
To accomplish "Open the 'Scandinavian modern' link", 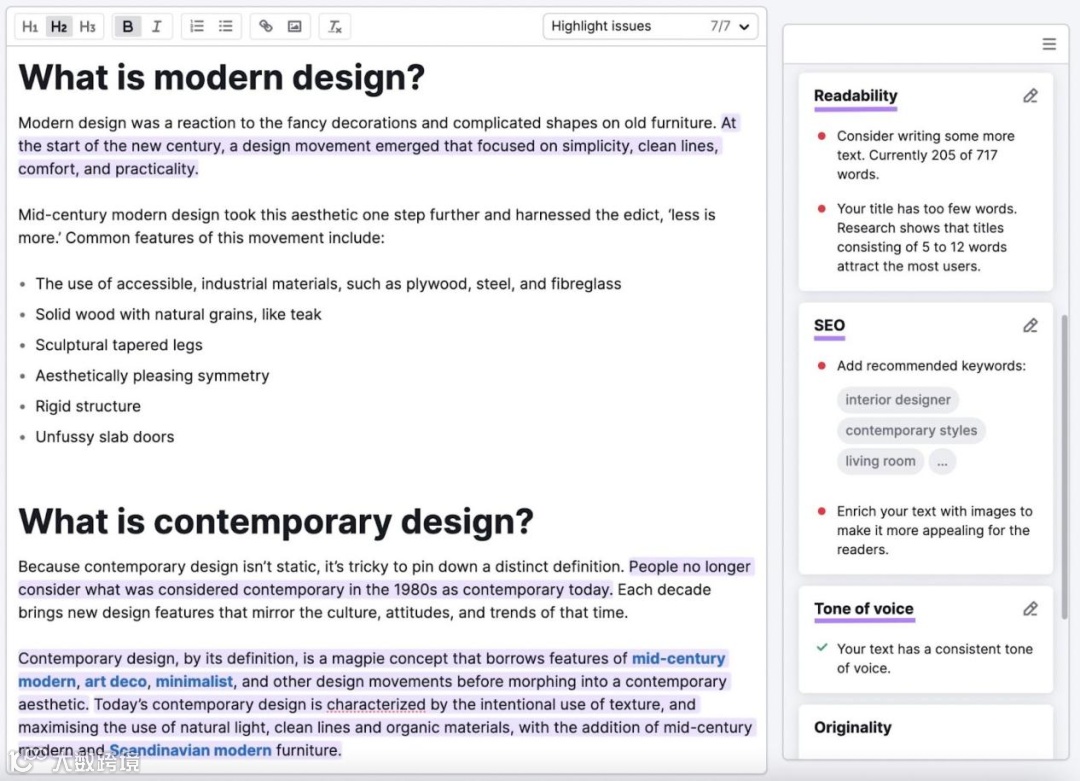I will point(190,750).
